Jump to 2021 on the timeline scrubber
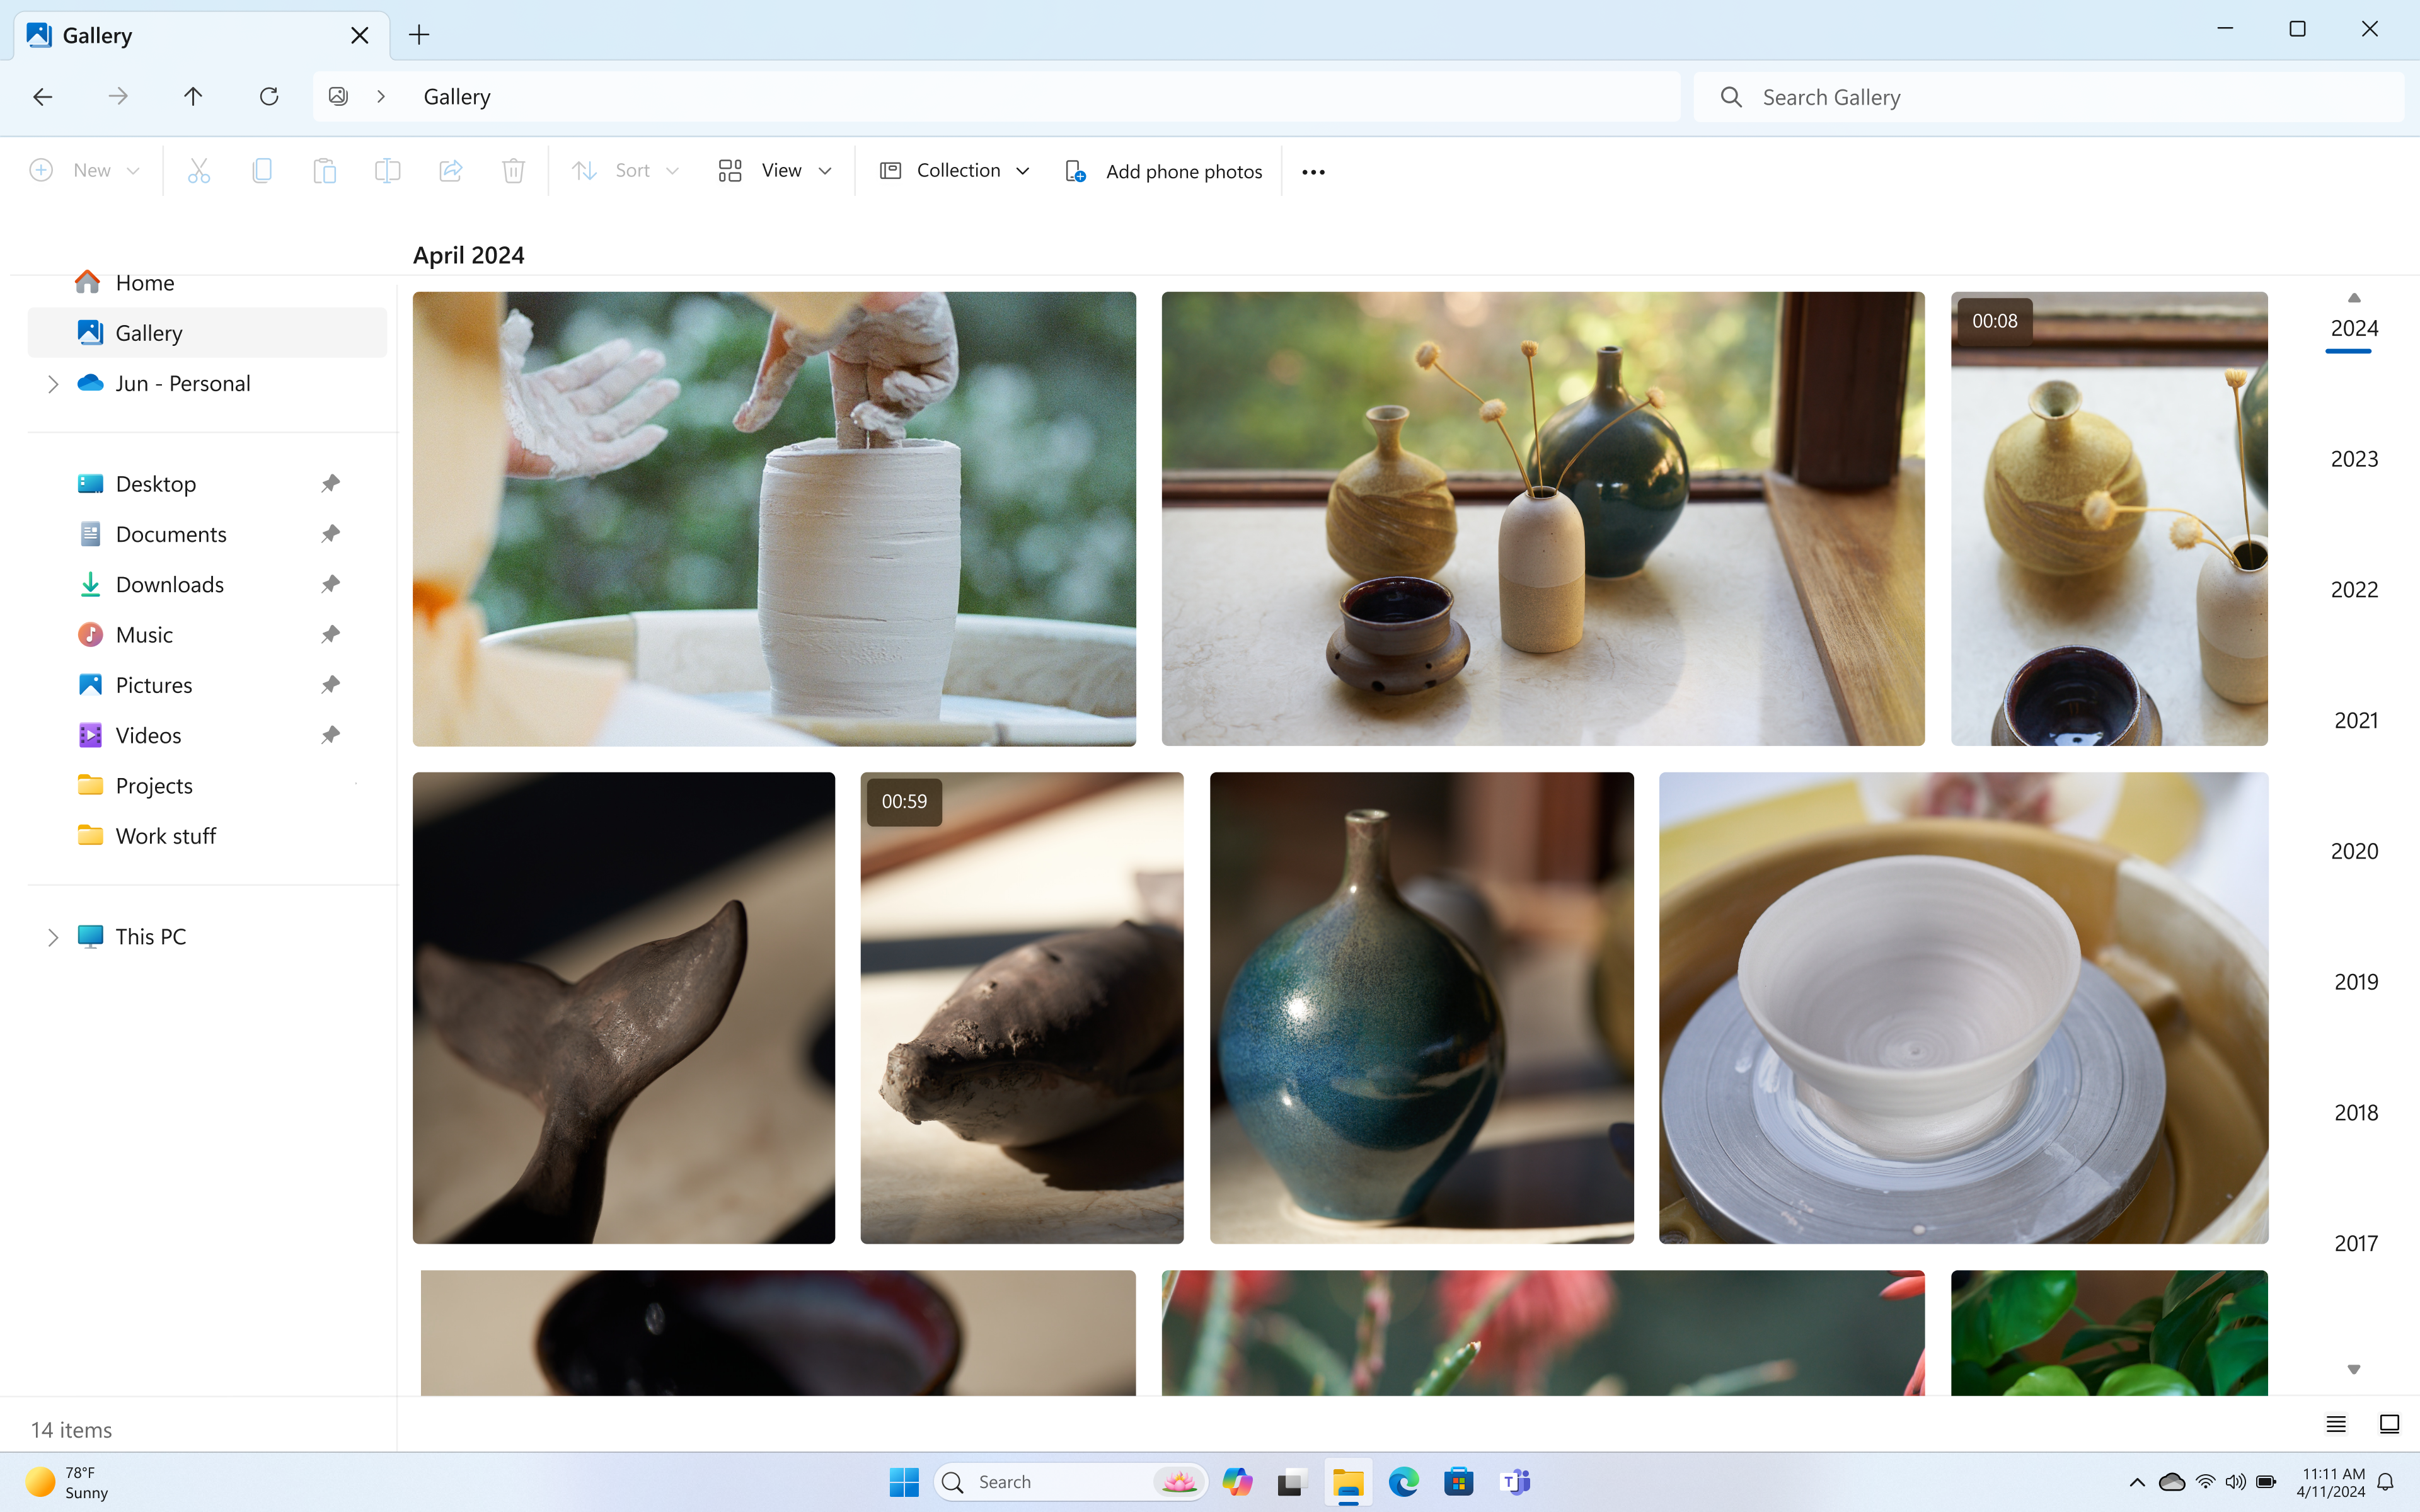This screenshot has height=1512, width=2420. (2355, 720)
